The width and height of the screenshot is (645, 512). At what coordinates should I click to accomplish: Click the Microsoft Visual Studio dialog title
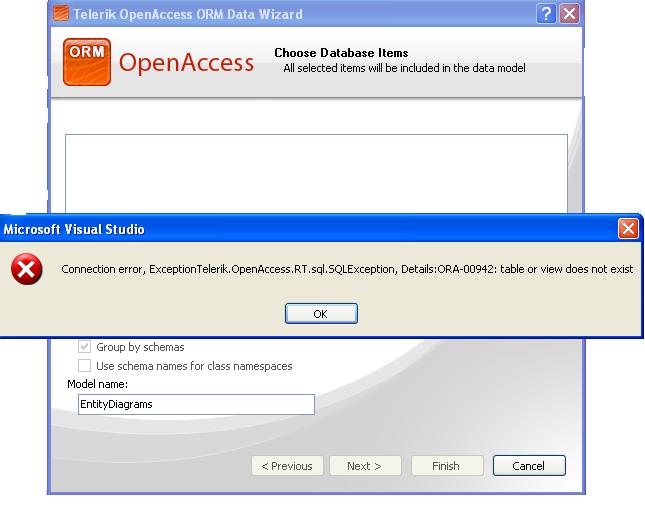(74, 229)
